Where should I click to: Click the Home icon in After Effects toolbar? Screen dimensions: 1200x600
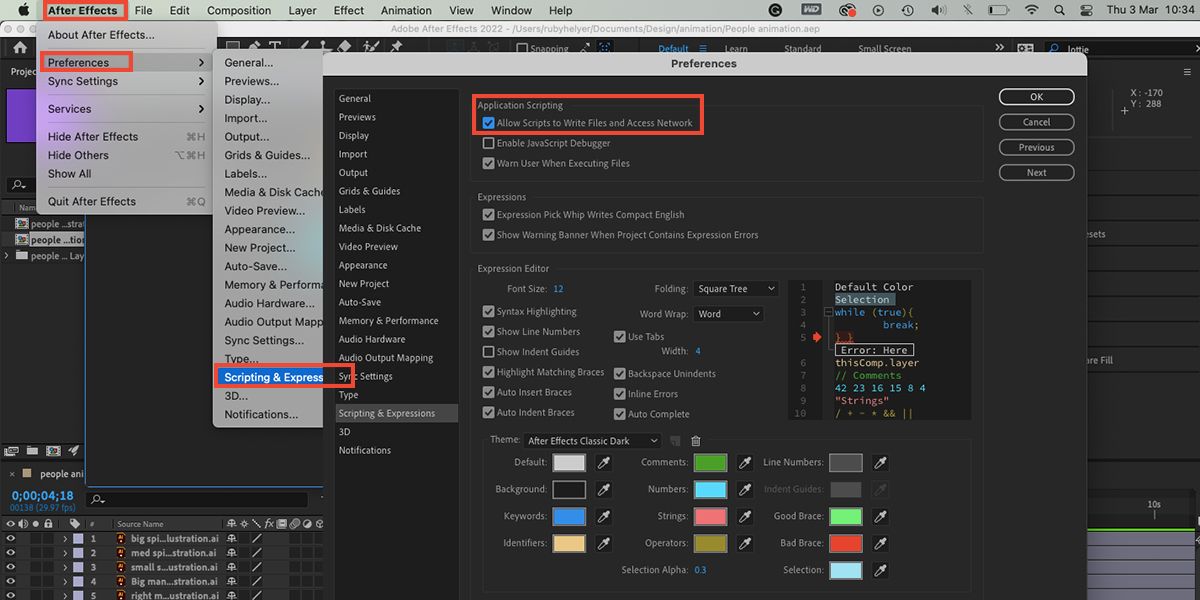(20, 47)
